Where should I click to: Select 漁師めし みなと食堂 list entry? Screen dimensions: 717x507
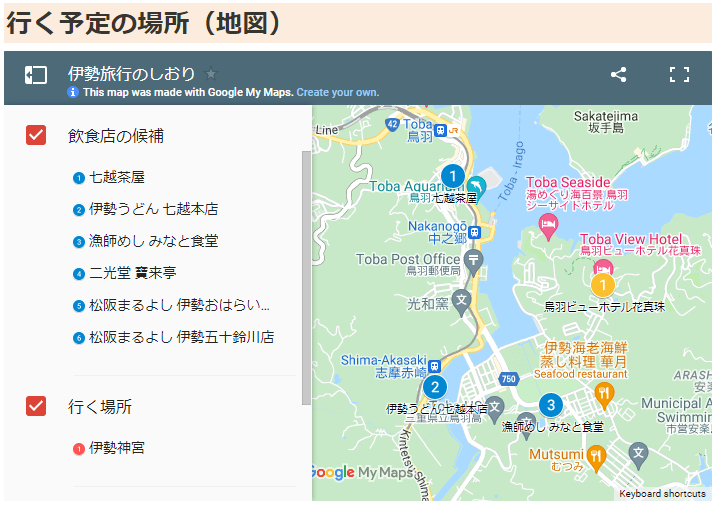click(x=153, y=241)
